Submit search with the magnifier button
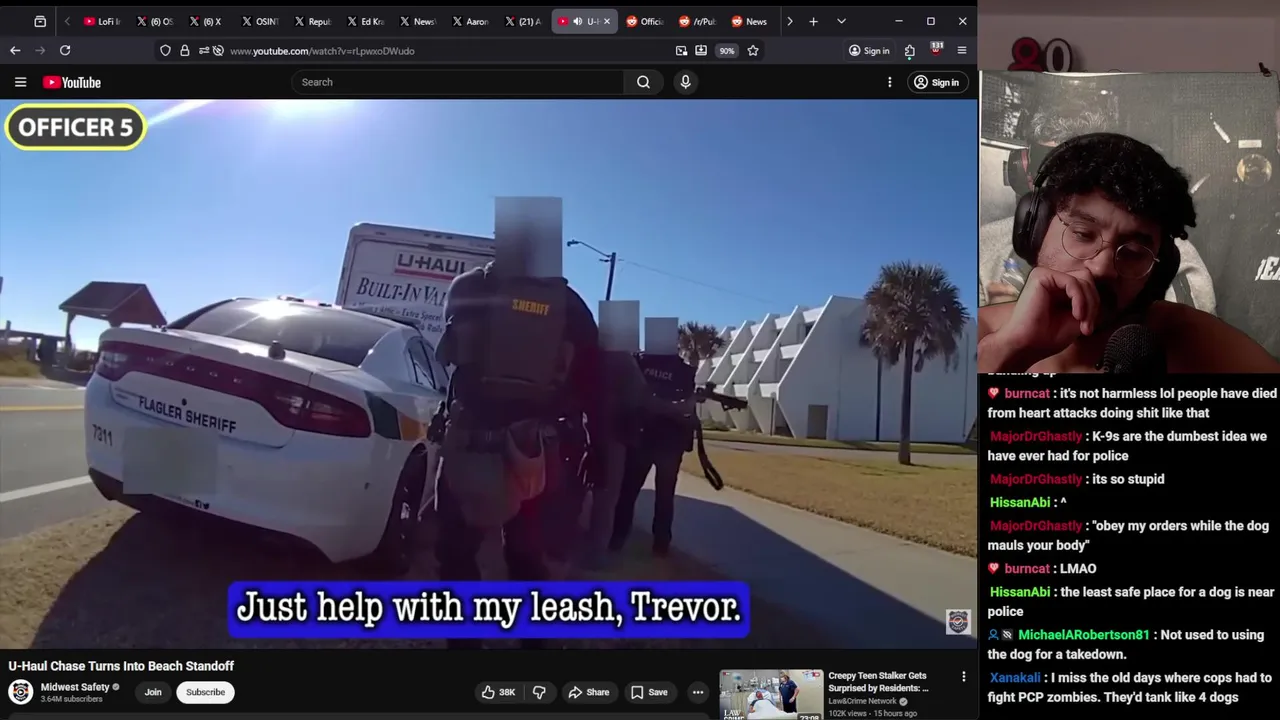 tap(644, 82)
